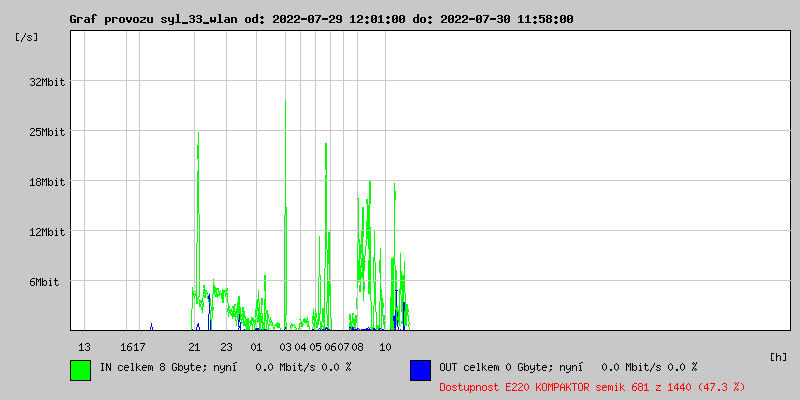
Task: Click the 18Mbit y-axis label
Action: point(47,182)
